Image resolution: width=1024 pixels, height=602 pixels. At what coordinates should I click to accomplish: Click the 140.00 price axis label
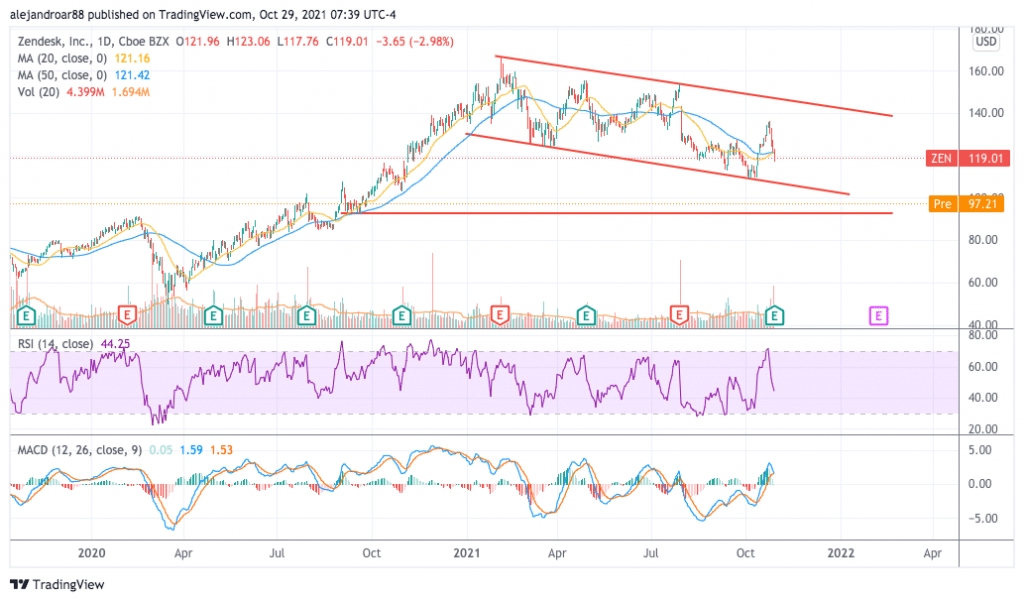coord(985,113)
